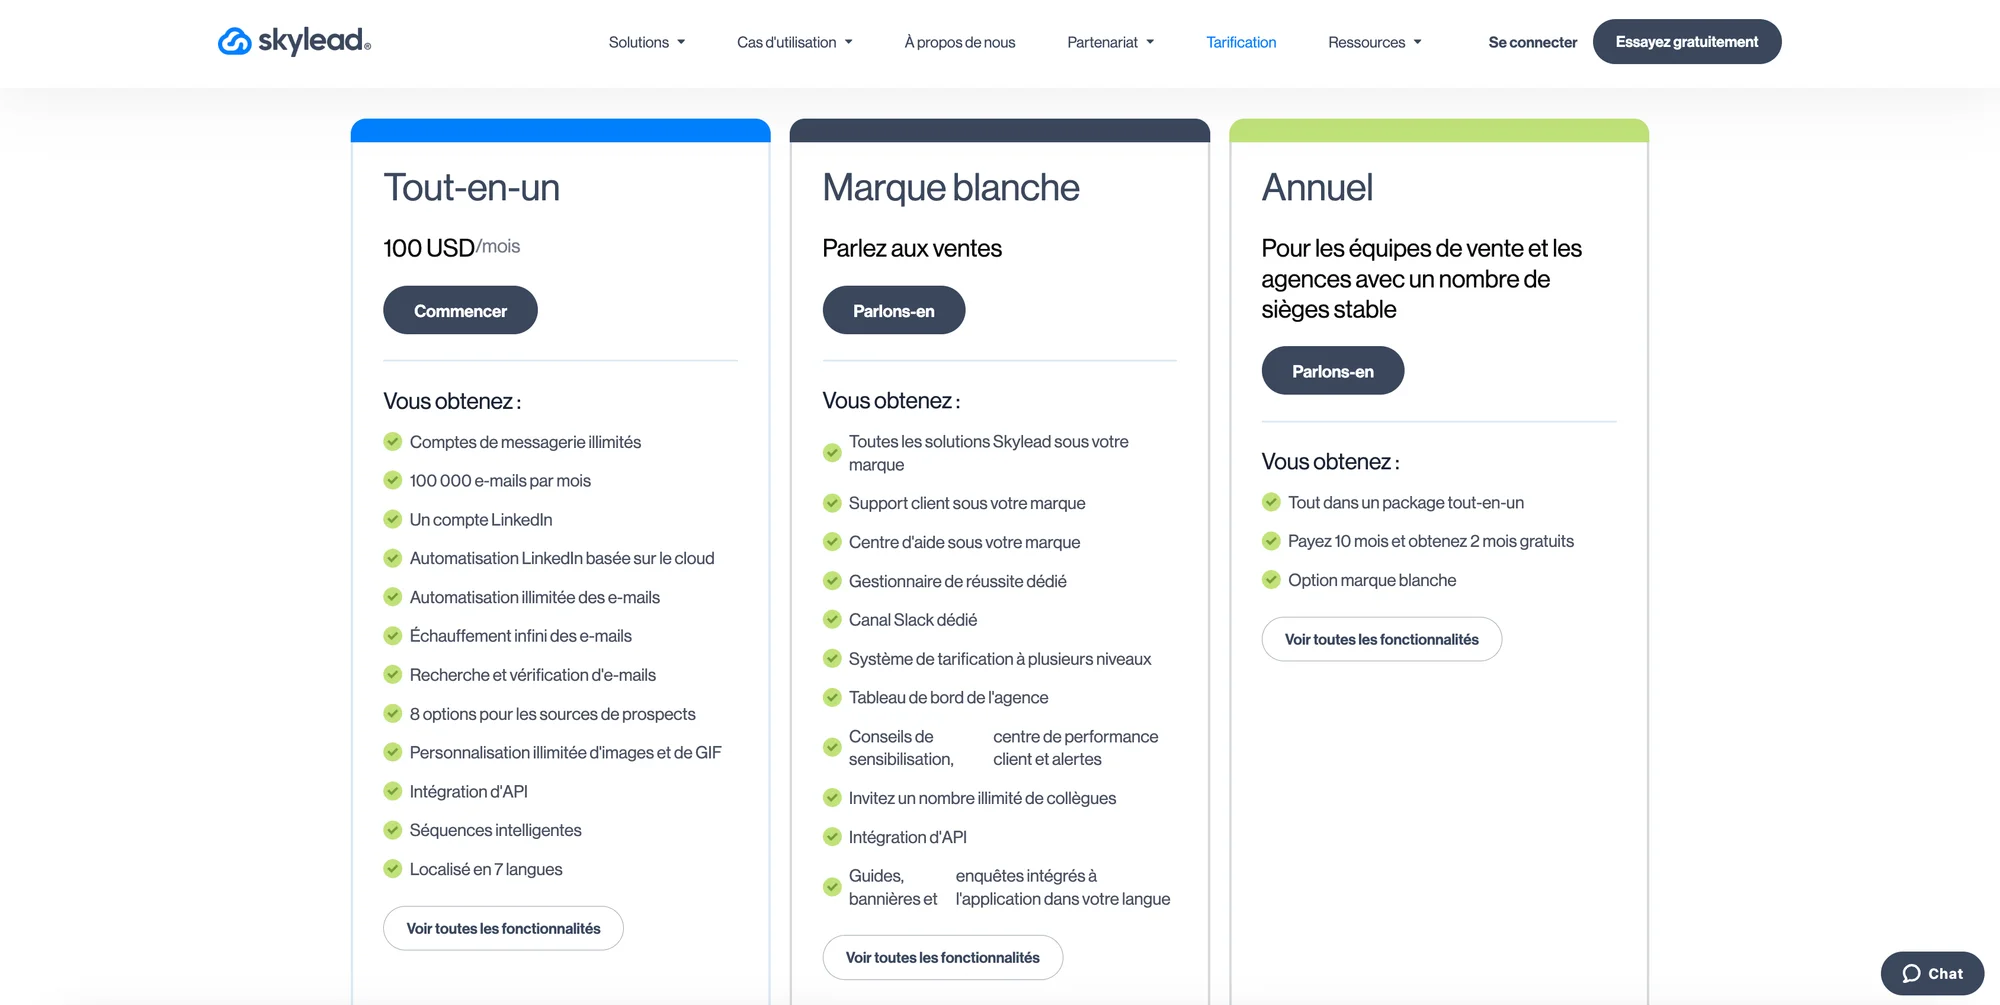This screenshot has height=1005, width=2000.
Task: Click green check next to Canal Slack dédié
Action: [x=832, y=619]
